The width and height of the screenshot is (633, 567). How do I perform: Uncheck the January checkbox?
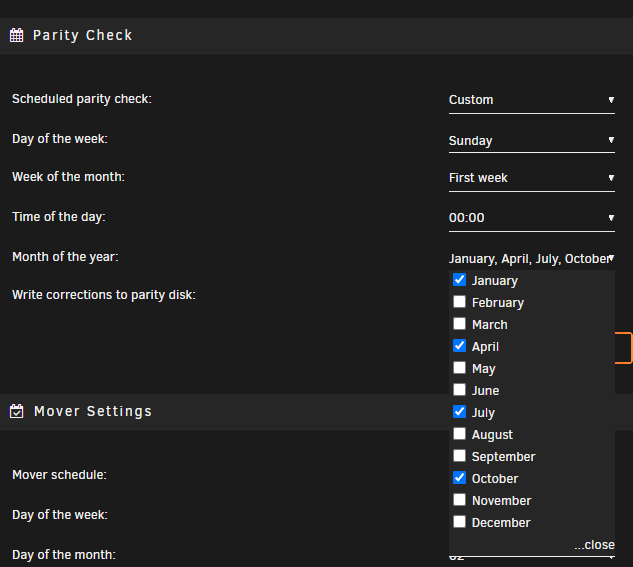[459, 280]
